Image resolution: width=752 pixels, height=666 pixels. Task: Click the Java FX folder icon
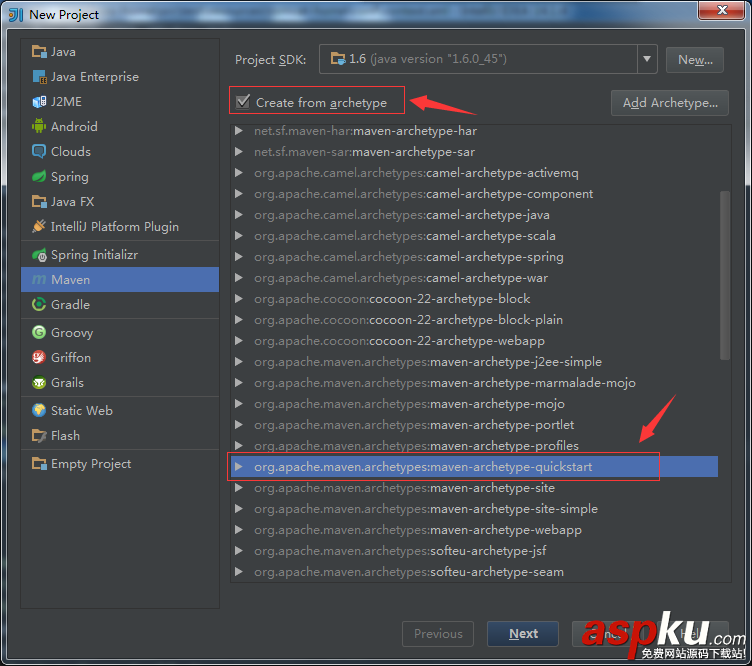(x=39, y=201)
